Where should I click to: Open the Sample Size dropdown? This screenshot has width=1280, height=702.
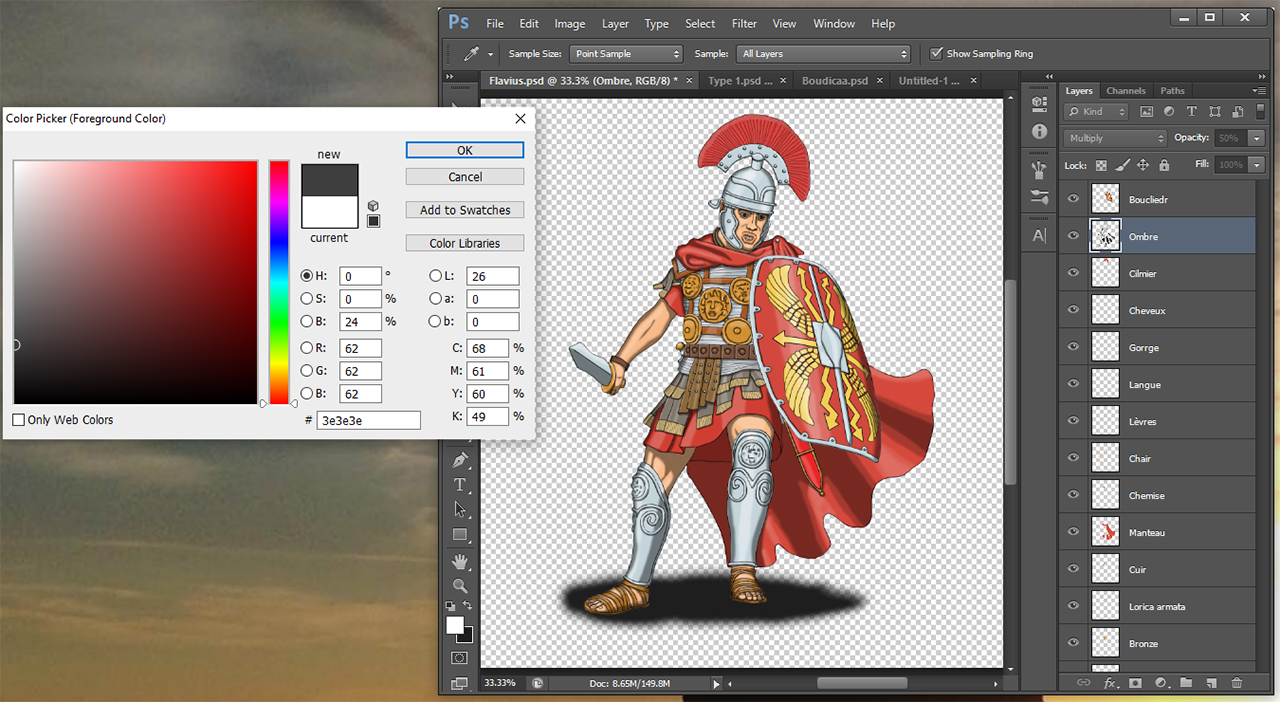point(626,54)
